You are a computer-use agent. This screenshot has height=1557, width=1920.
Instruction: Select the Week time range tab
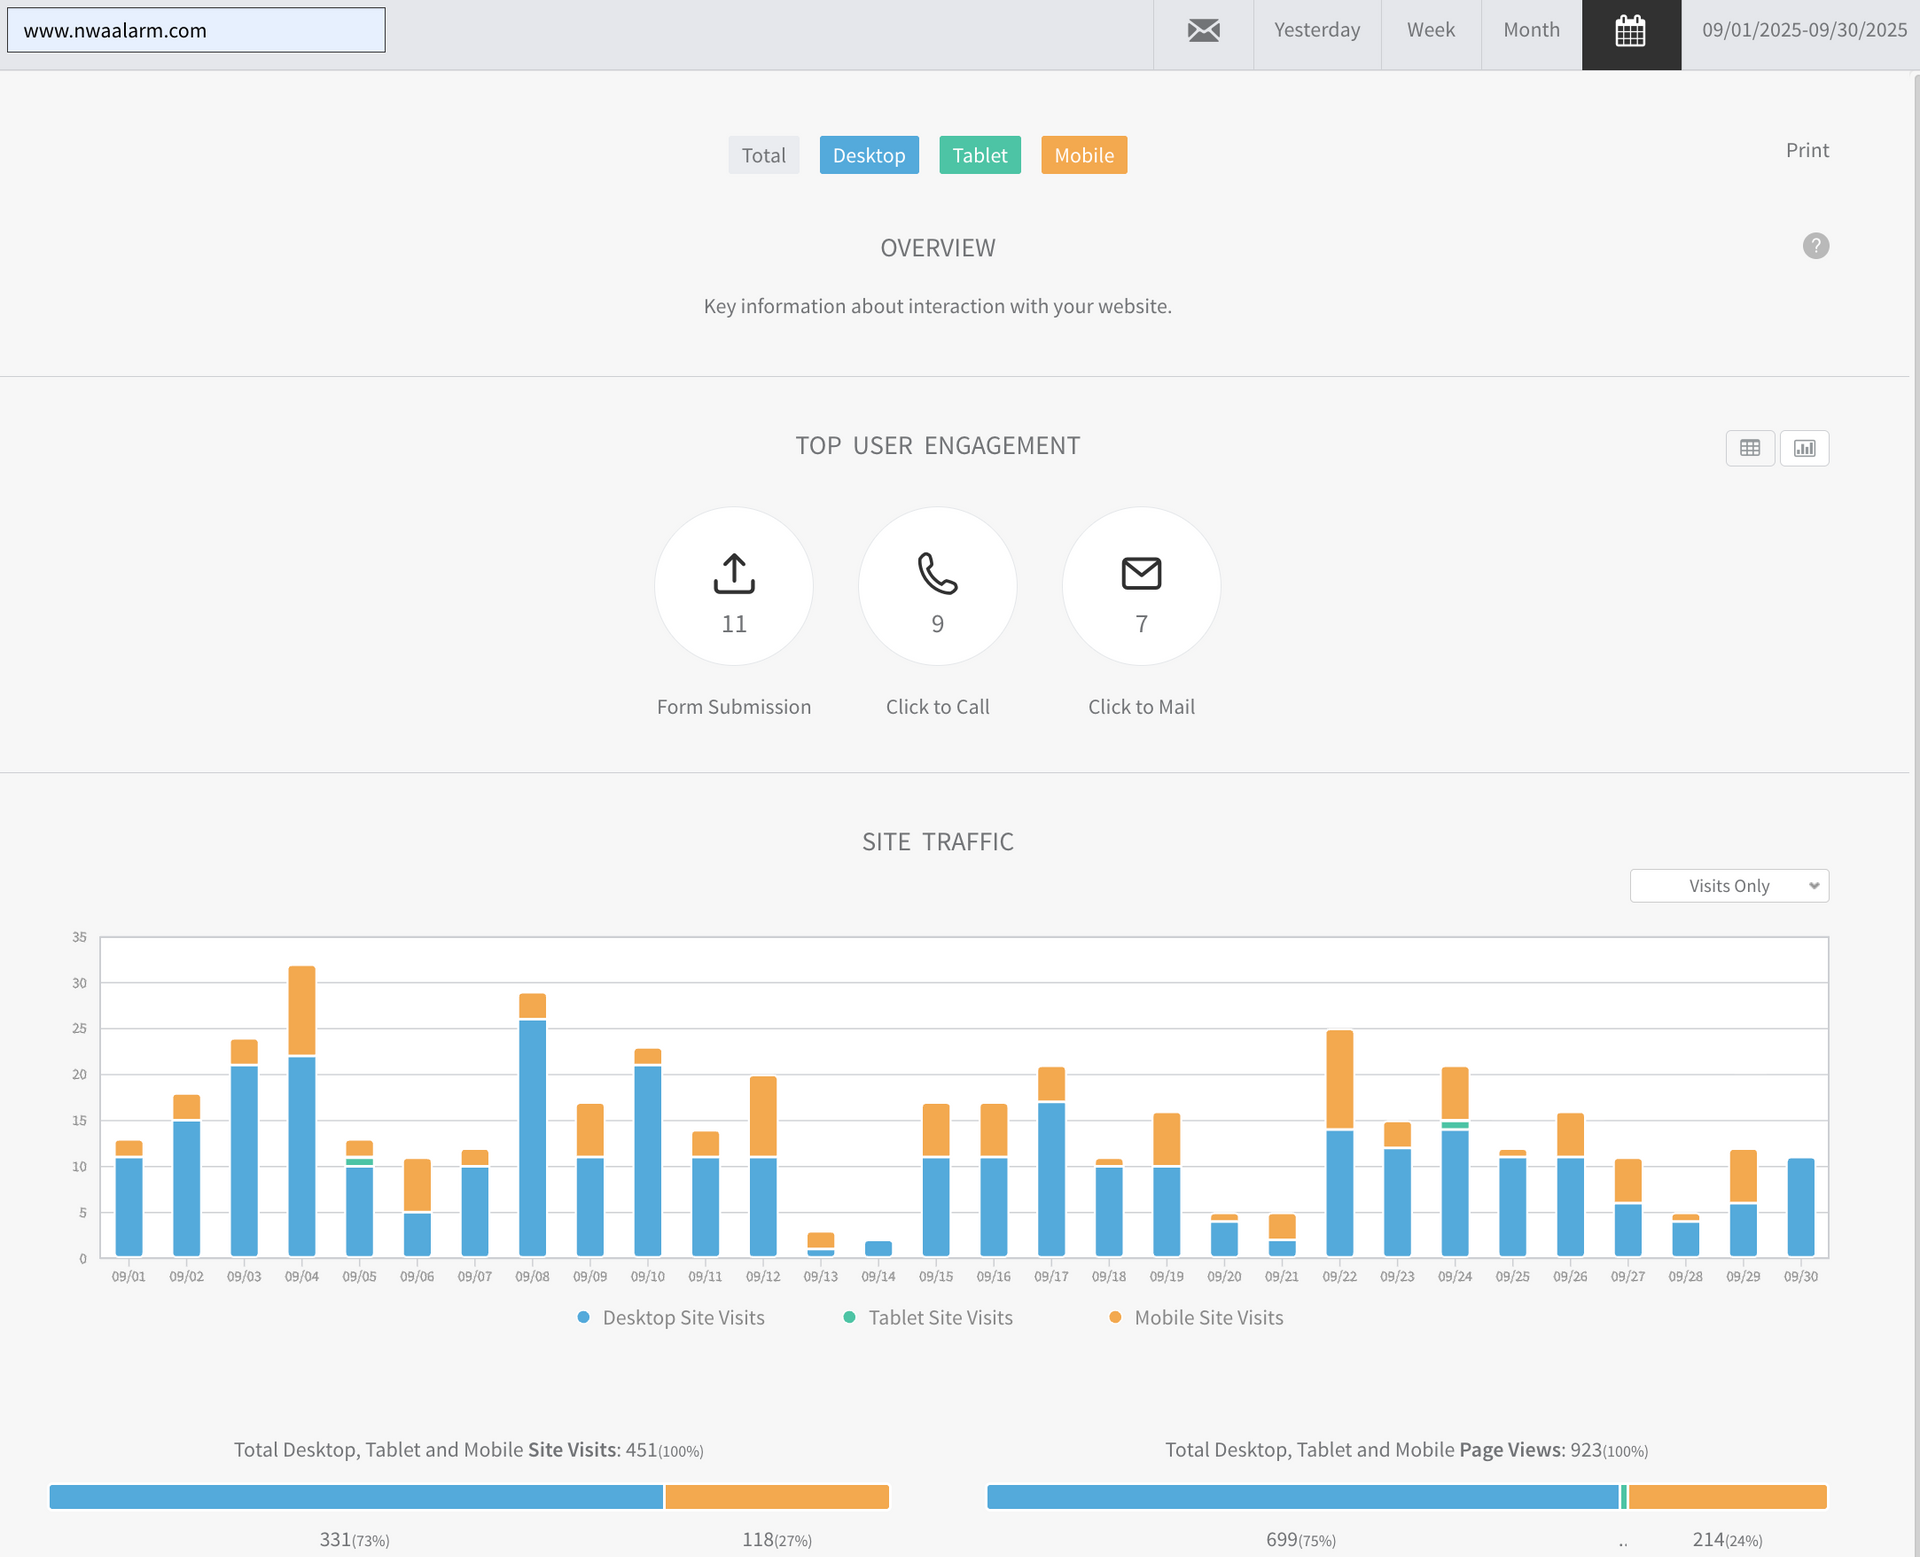1430,30
